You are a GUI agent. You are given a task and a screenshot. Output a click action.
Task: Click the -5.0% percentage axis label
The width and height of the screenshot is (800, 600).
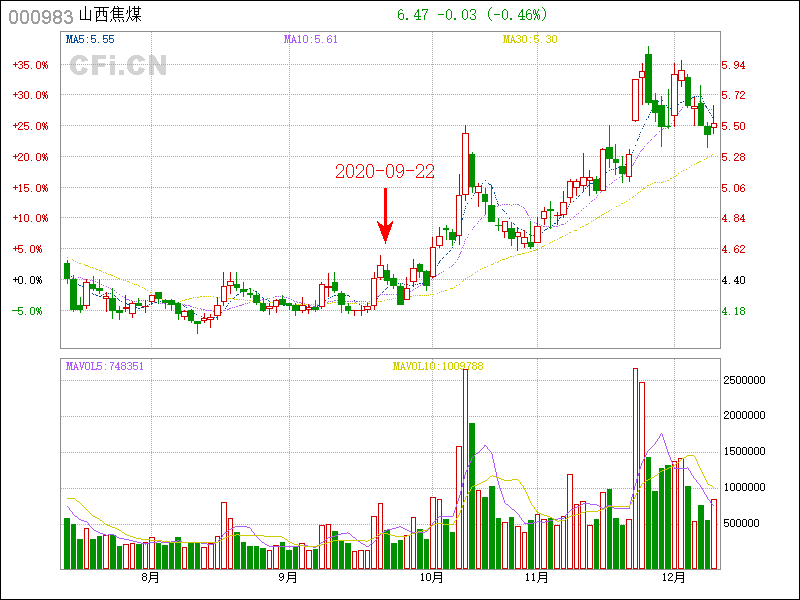[30, 311]
